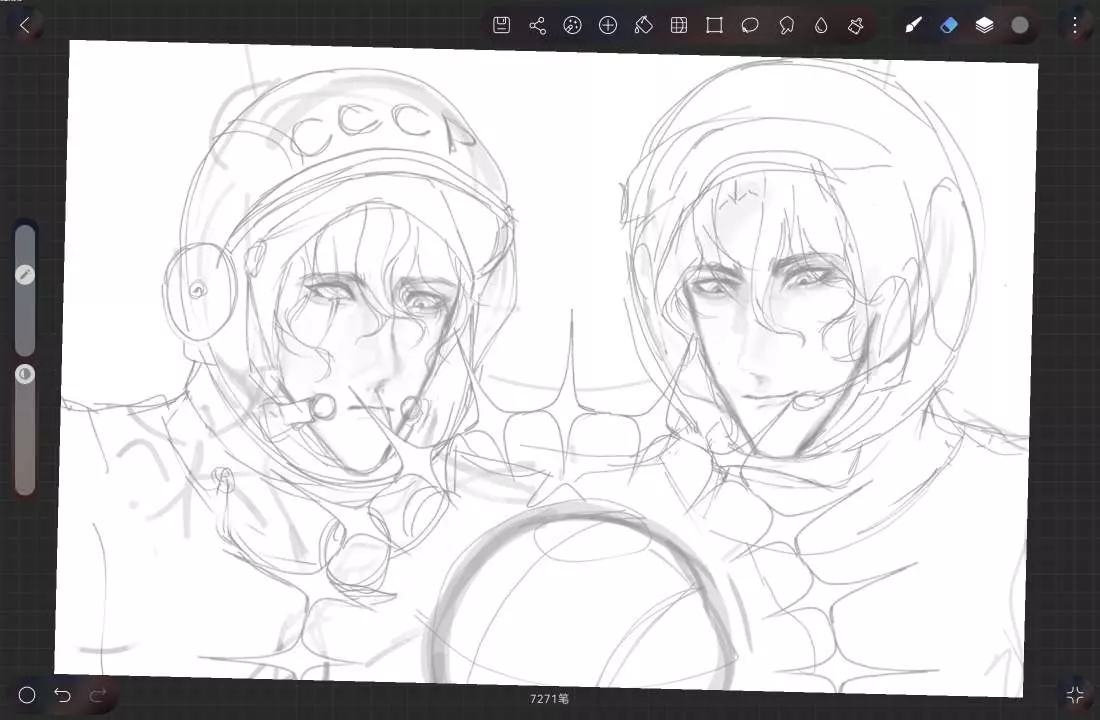Viewport: 1100px width, 720px height.
Task: Open the gray current color swatch
Action: (x=1020, y=25)
